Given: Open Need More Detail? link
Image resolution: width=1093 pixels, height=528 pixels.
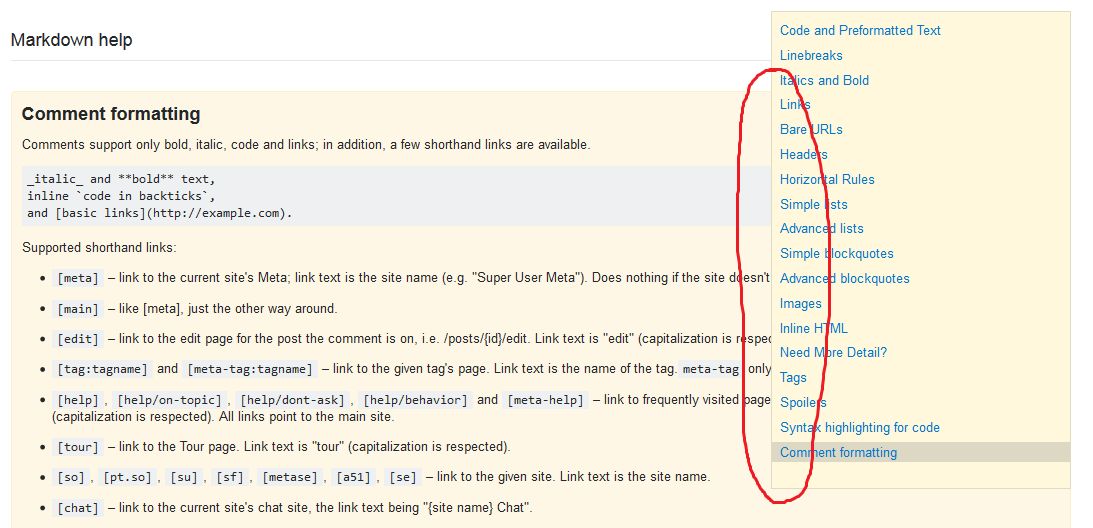Looking at the screenshot, I should click(x=833, y=353).
